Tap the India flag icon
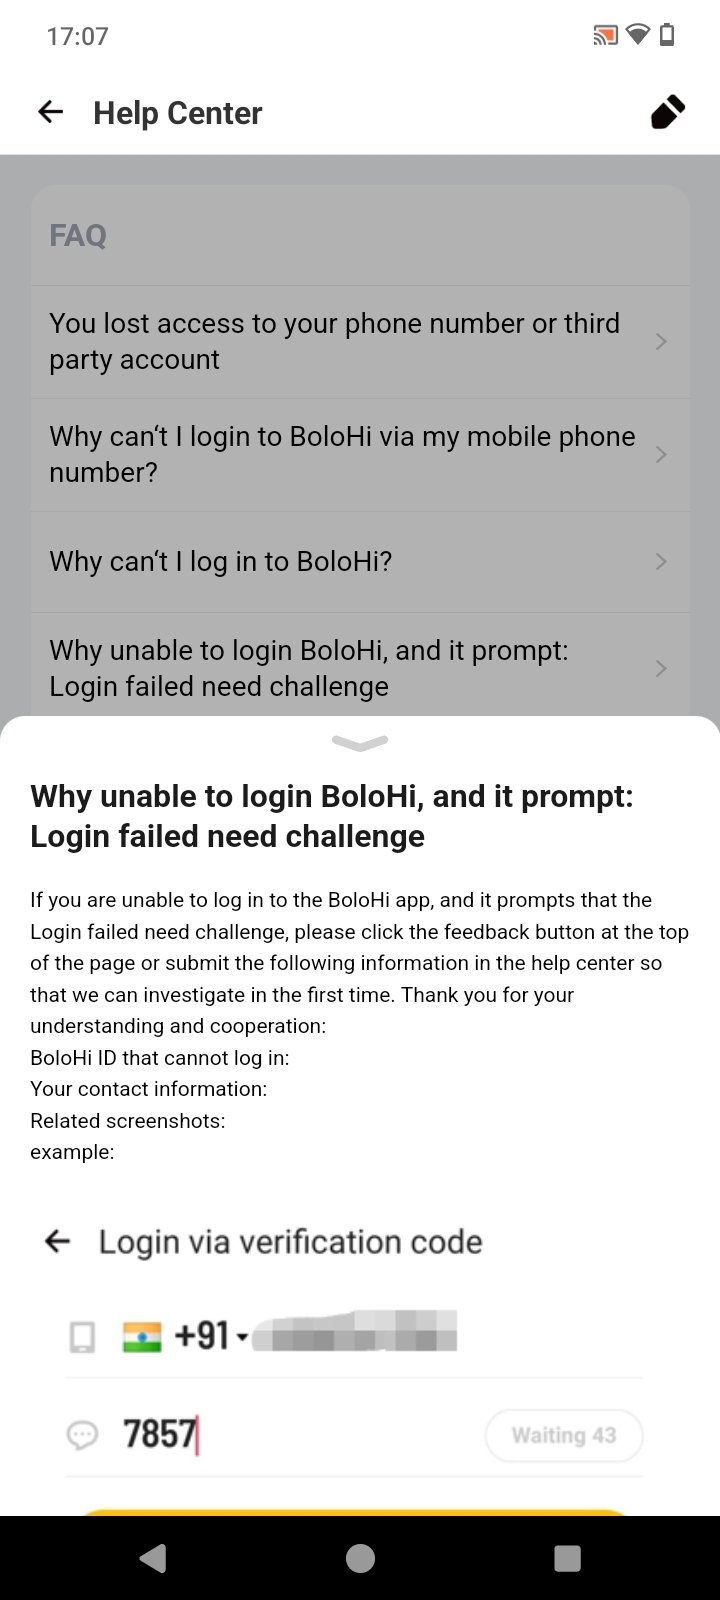720x1600 pixels. pyautogui.click(x=142, y=1337)
